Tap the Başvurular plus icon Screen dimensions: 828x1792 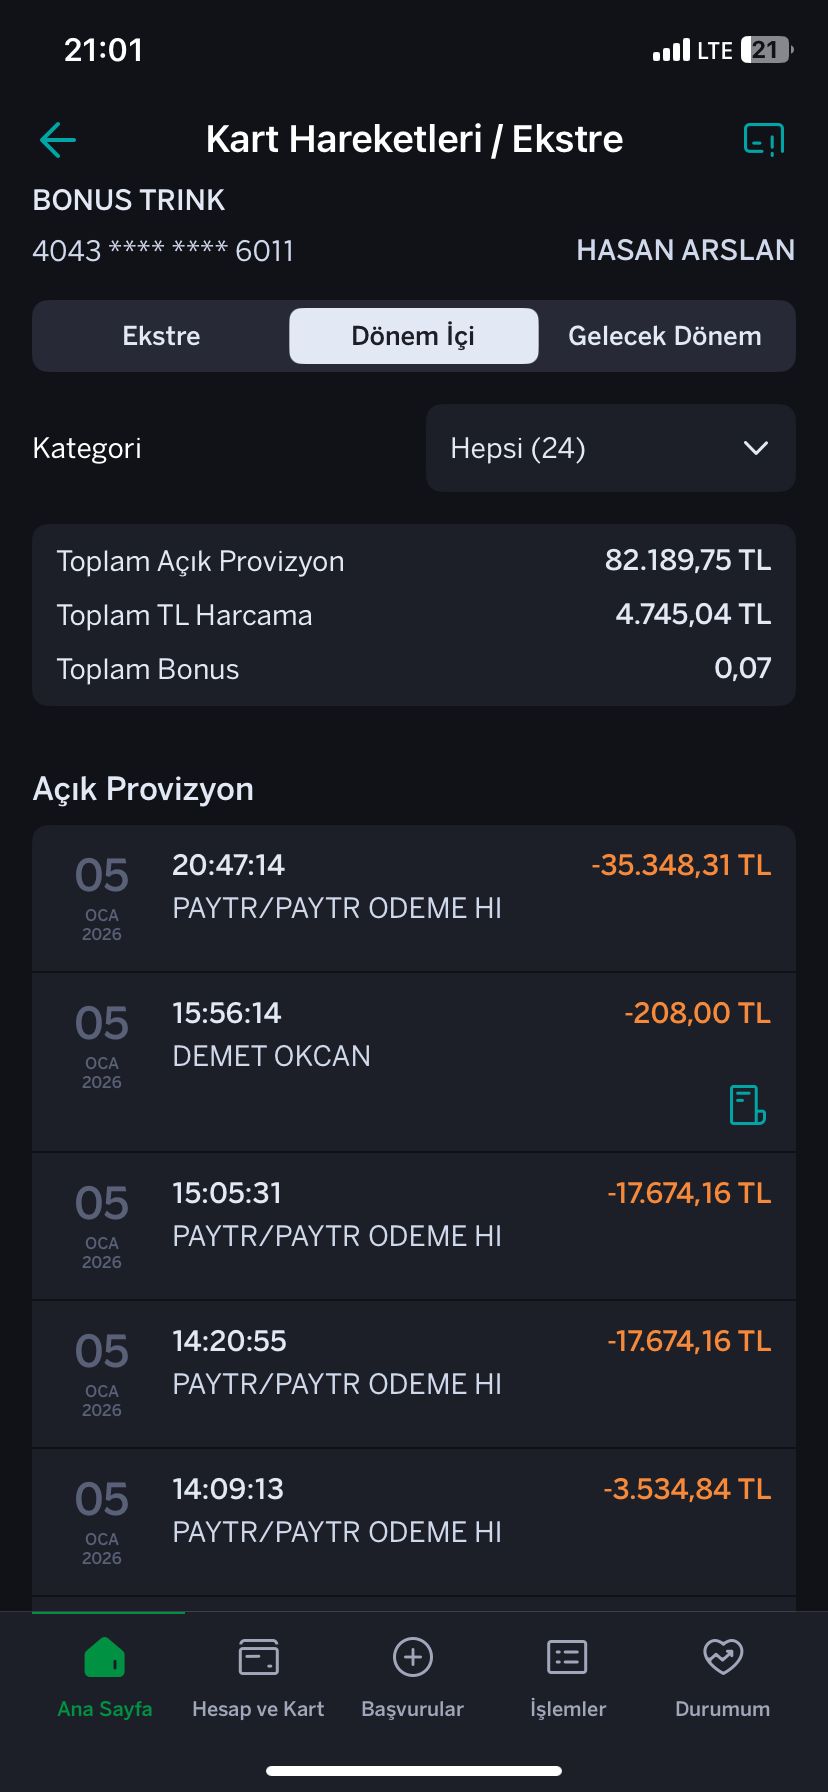pos(412,1657)
